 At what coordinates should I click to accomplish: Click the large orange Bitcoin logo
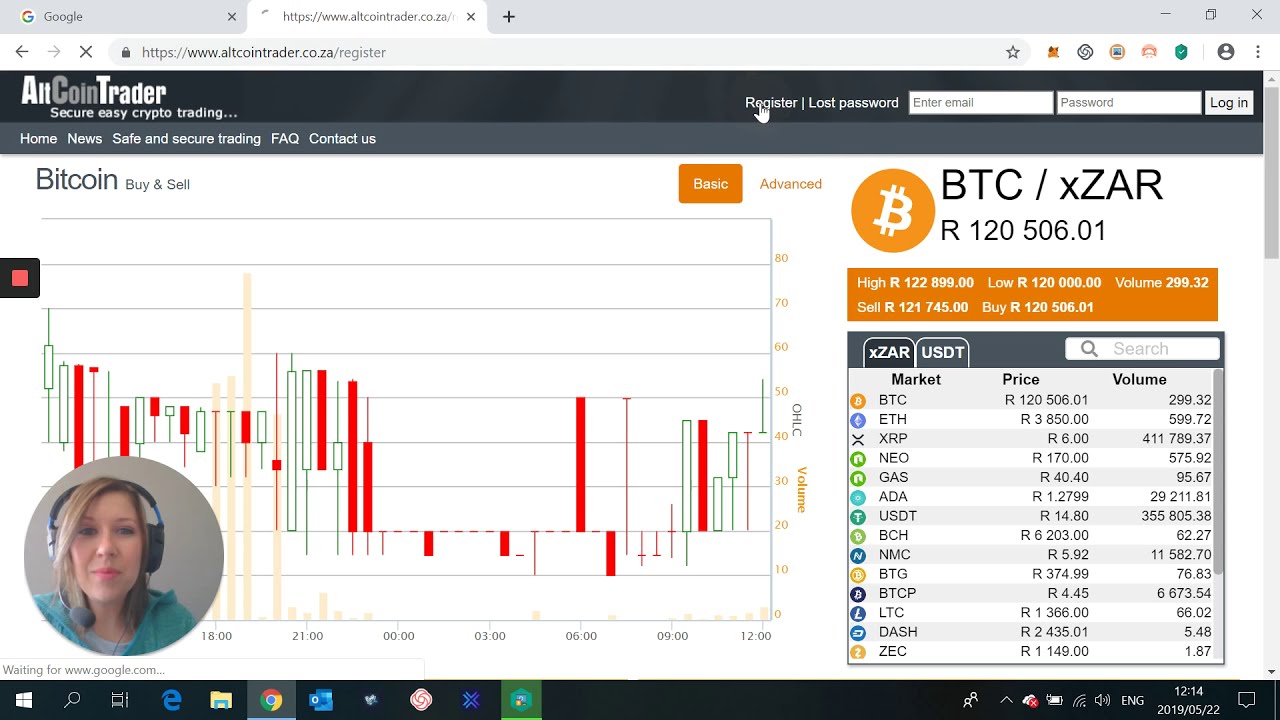click(x=892, y=210)
